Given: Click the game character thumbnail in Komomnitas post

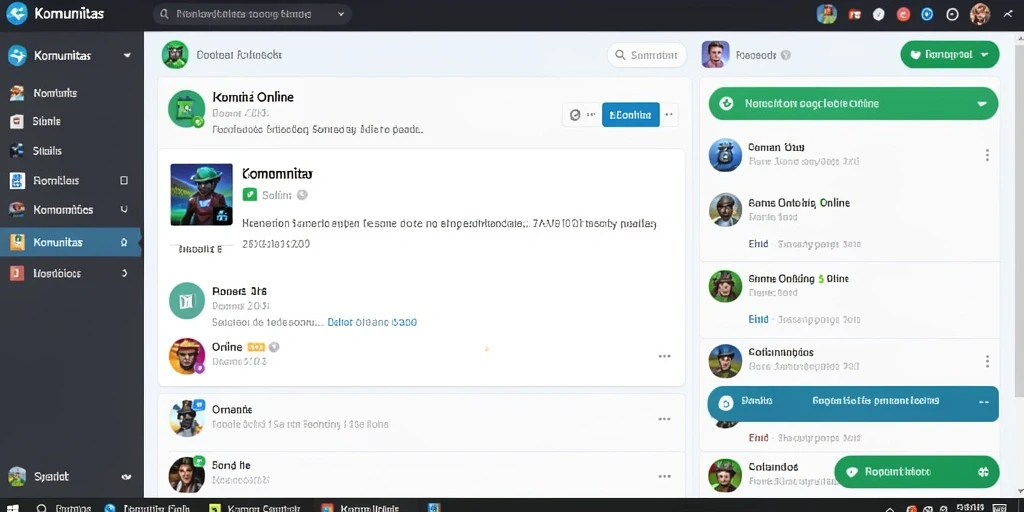Looking at the screenshot, I should point(201,195).
